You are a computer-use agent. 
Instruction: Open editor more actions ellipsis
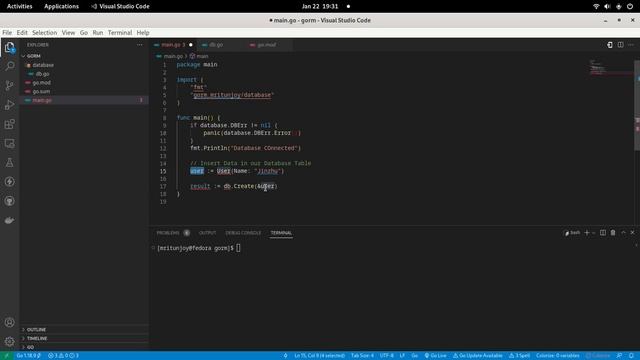631,45
